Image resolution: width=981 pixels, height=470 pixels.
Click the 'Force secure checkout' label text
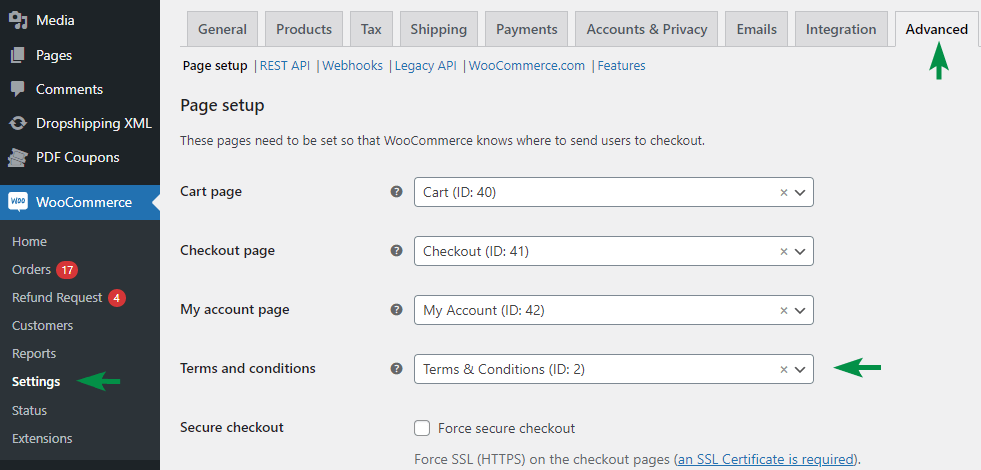click(x=506, y=429)
